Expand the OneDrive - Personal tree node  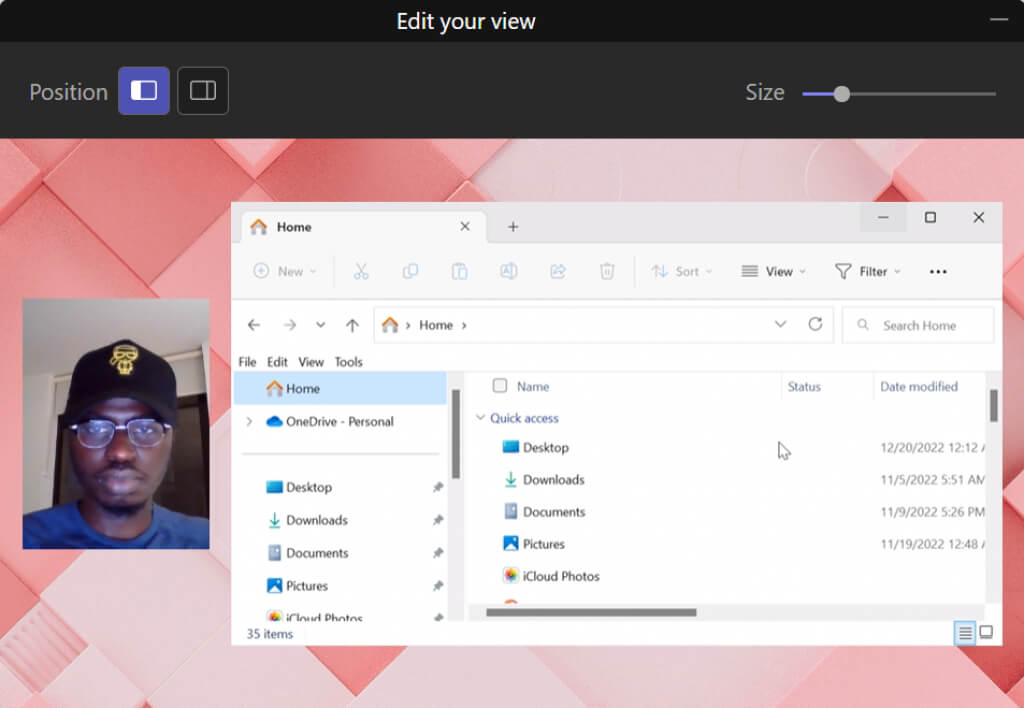coord(249,422)
